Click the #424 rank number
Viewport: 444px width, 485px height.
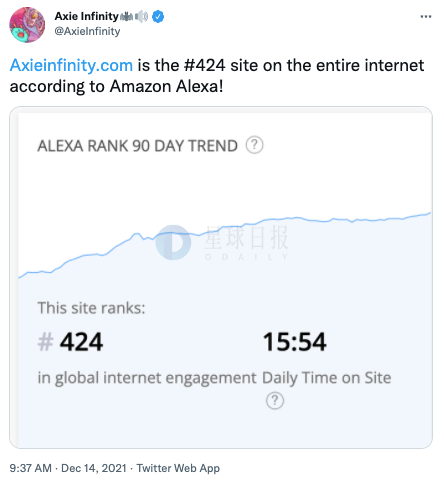[x=70, y=342]
